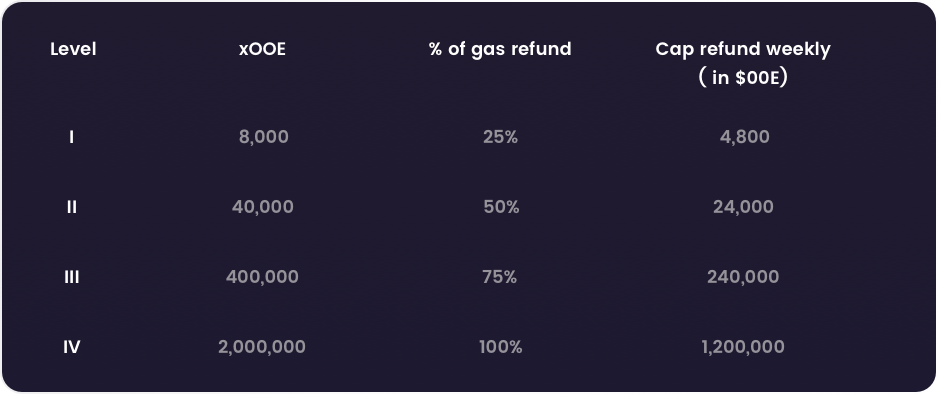The image size is (938, 394).
Task: Select the % of gas refund header
Action: click(500, 49)
